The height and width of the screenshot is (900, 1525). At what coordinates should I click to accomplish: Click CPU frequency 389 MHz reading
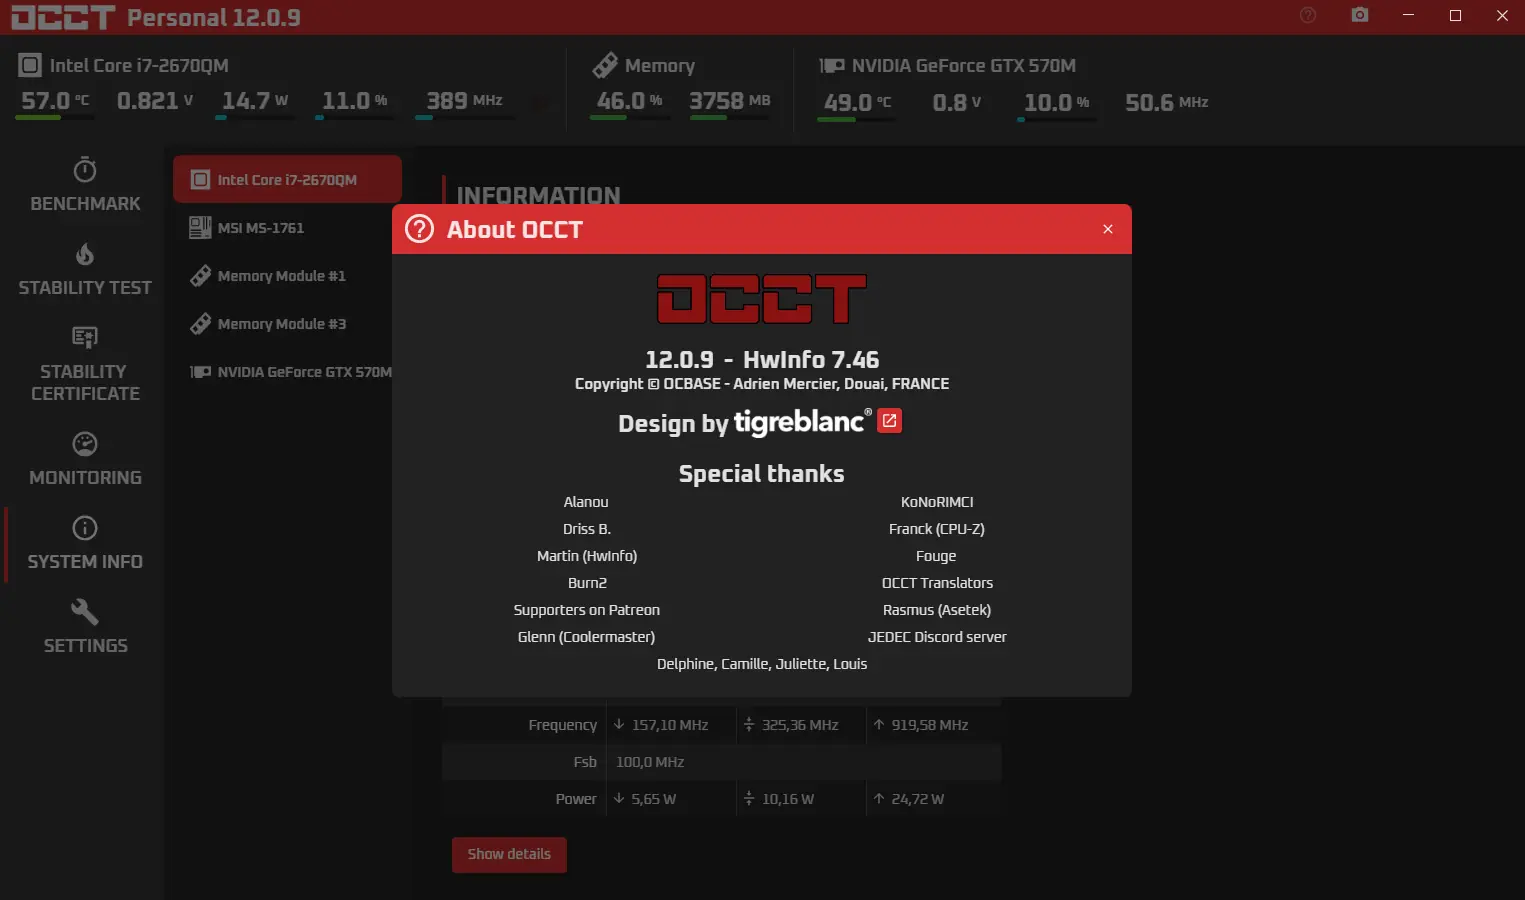[465, 101]
